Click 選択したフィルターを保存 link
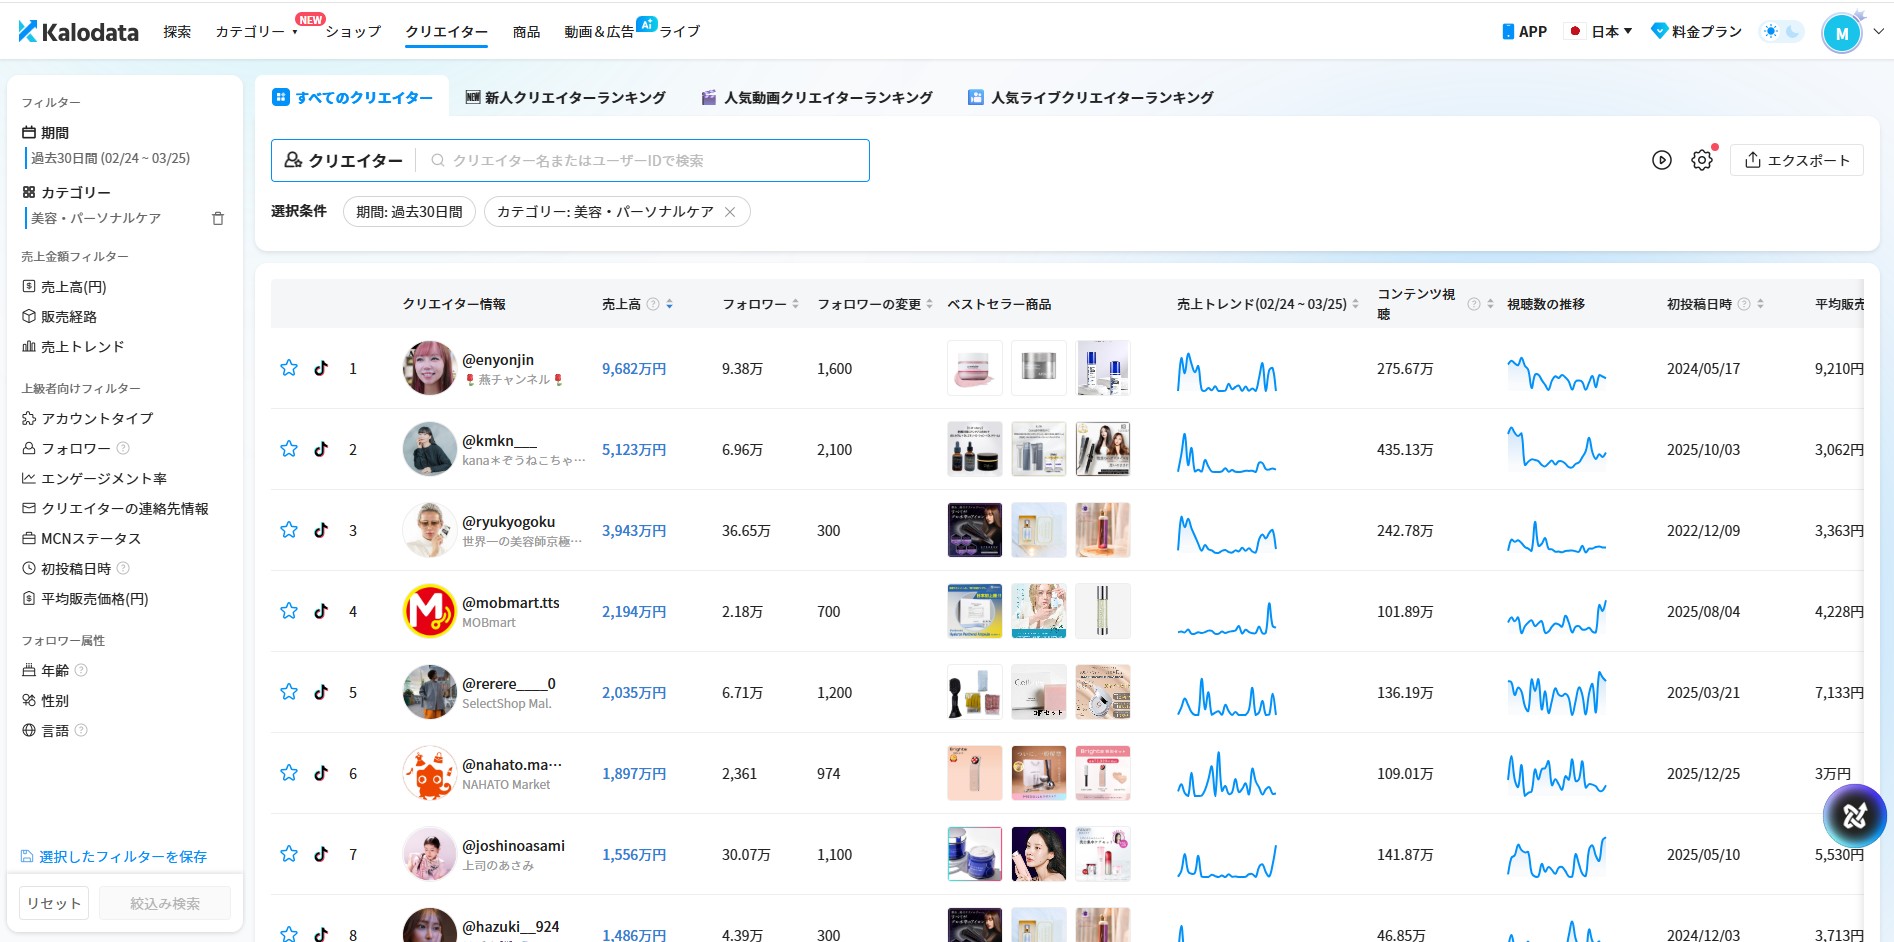This screenshot has width=1894, height=942. coord(114,857)
